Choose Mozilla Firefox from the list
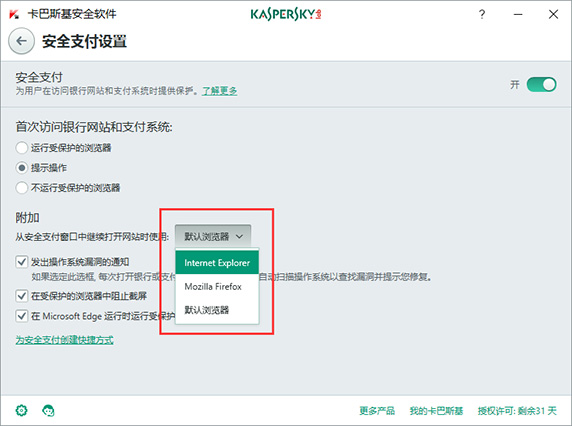The width and height of the screenshot is (572, 426). [x=217, y=286]
